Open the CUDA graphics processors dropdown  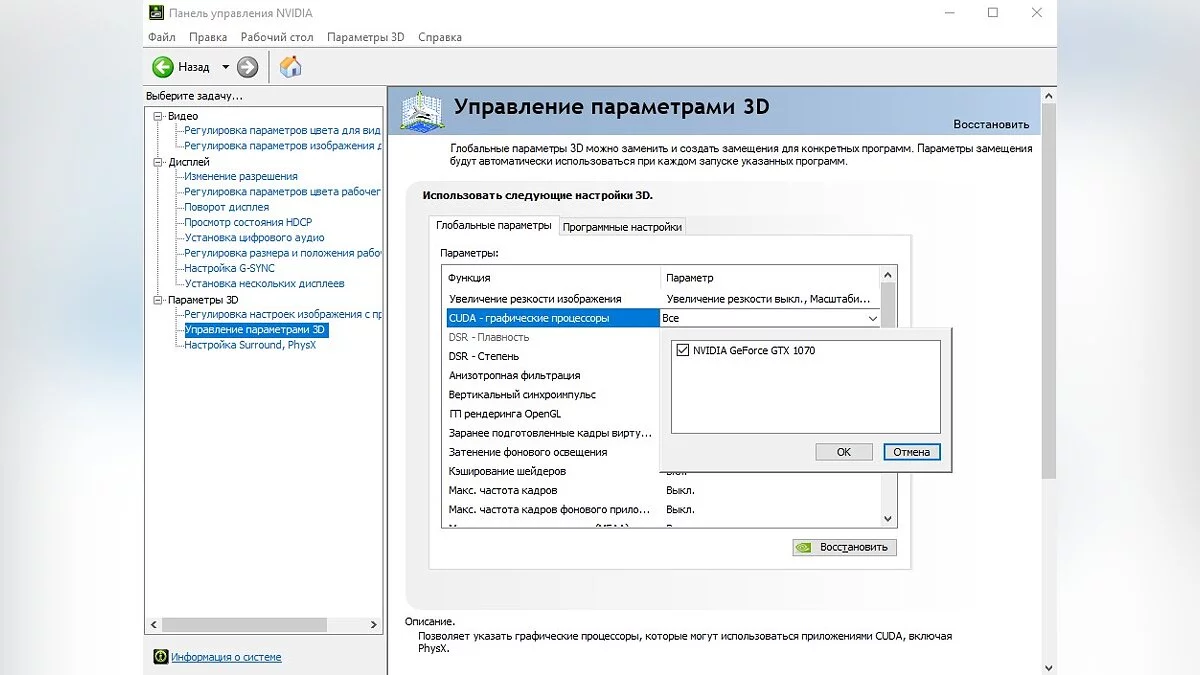872,318
